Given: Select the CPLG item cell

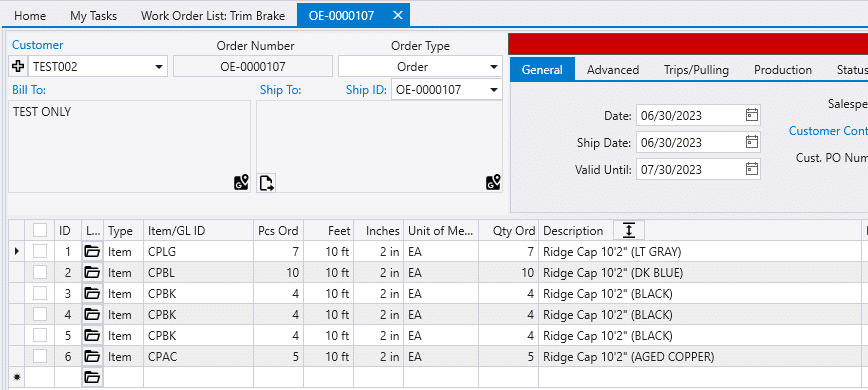Looking at the screenshot, I should pyautogui.click(x=199, y=252).
